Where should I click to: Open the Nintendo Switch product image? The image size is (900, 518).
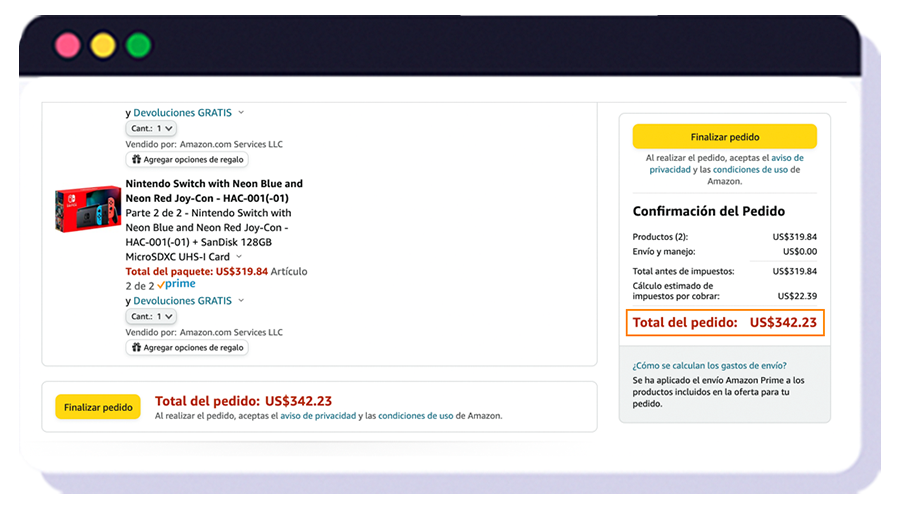click(x=87, y=209)
